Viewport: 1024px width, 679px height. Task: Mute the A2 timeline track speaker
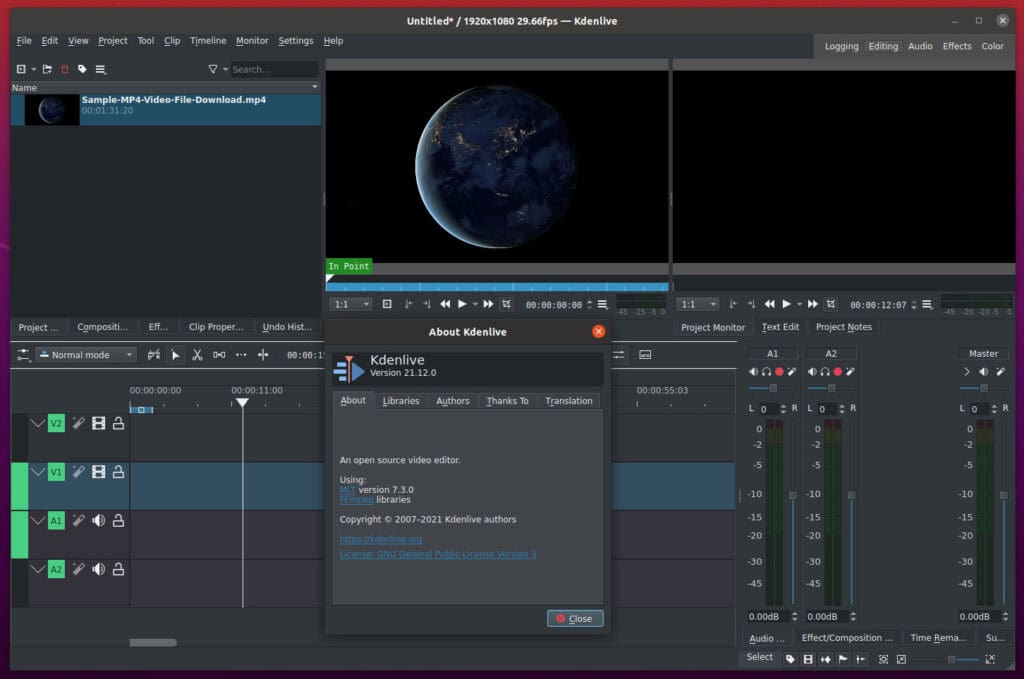pyautogui.click(x=99, y=569)
